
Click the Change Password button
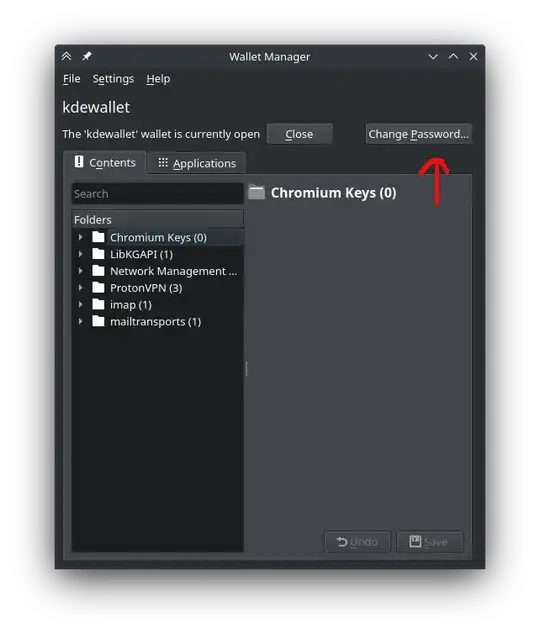(418, 134)
